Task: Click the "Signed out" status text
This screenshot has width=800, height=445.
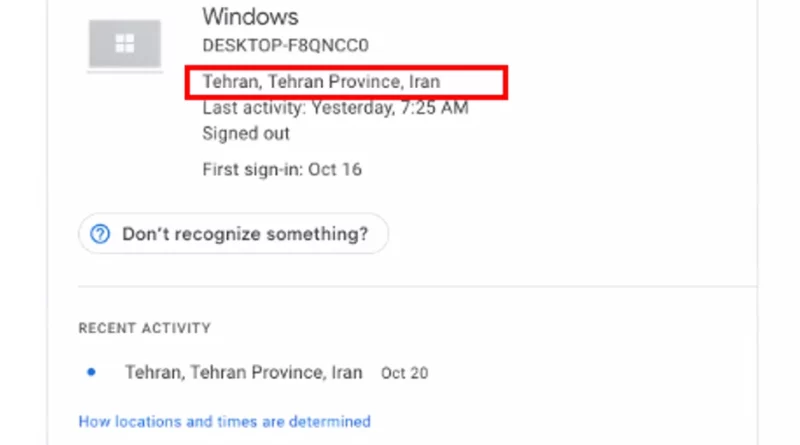Action: coord(246,134)
